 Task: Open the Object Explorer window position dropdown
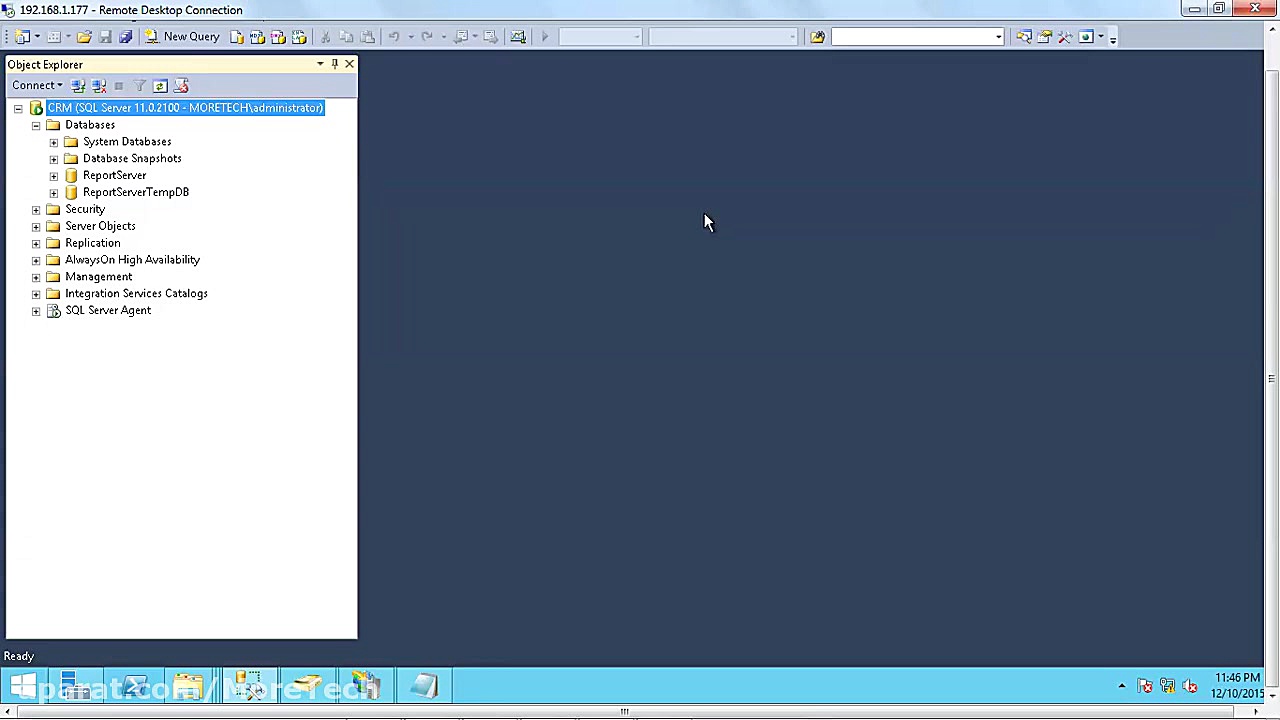point(320,64)
